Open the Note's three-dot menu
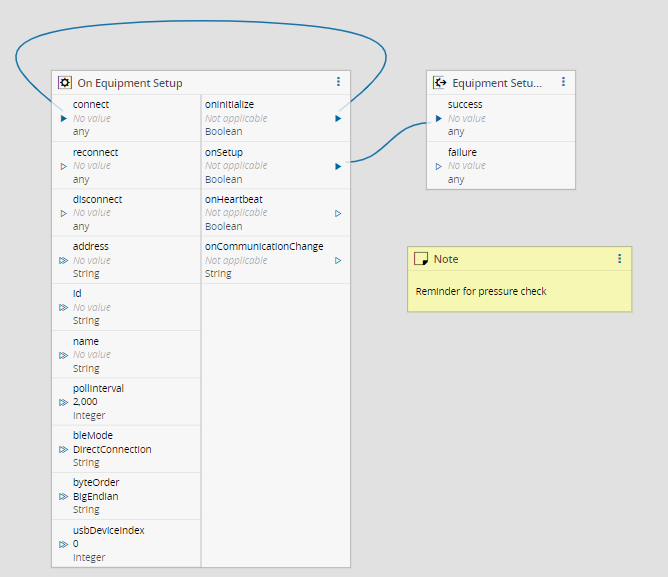Screen dimensions: 668x577 pyautogui.click(x=619, y=258)
